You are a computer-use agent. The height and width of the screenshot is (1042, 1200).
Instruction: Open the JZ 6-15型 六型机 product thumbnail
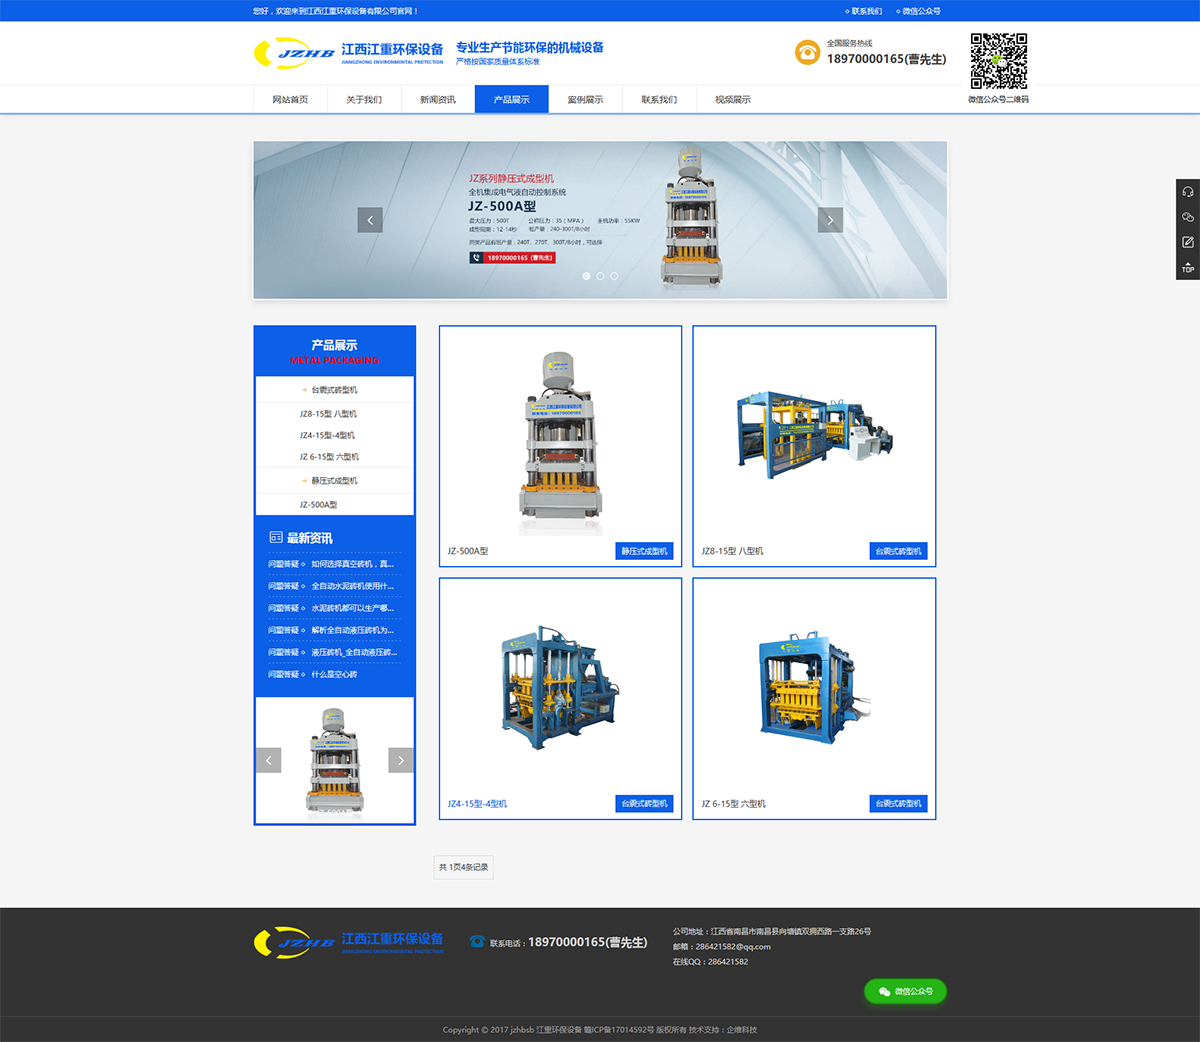814,690
